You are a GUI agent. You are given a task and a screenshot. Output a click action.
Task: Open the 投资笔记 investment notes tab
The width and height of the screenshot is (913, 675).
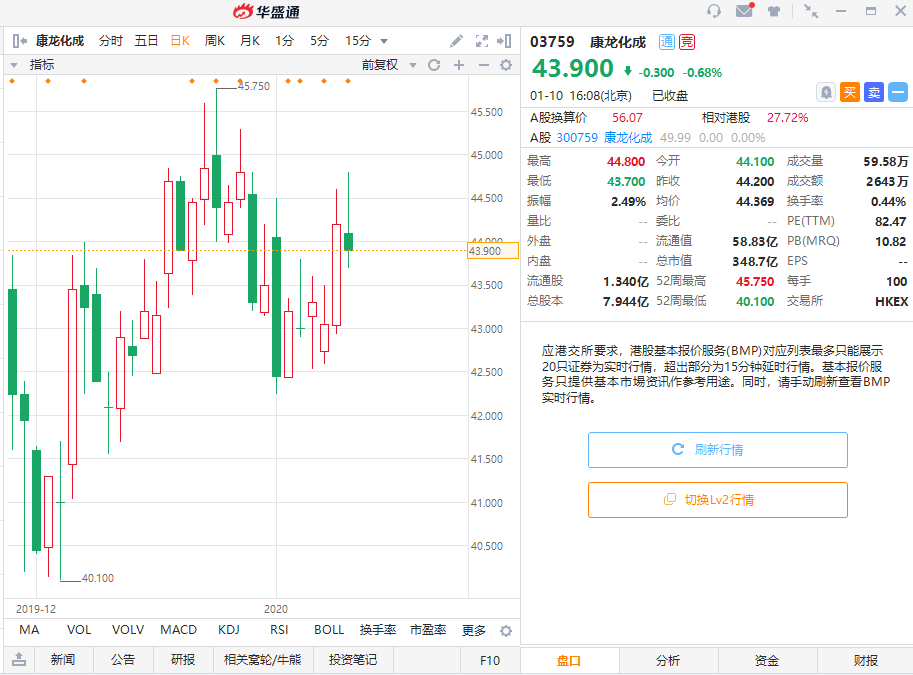[x=353, y=660]
